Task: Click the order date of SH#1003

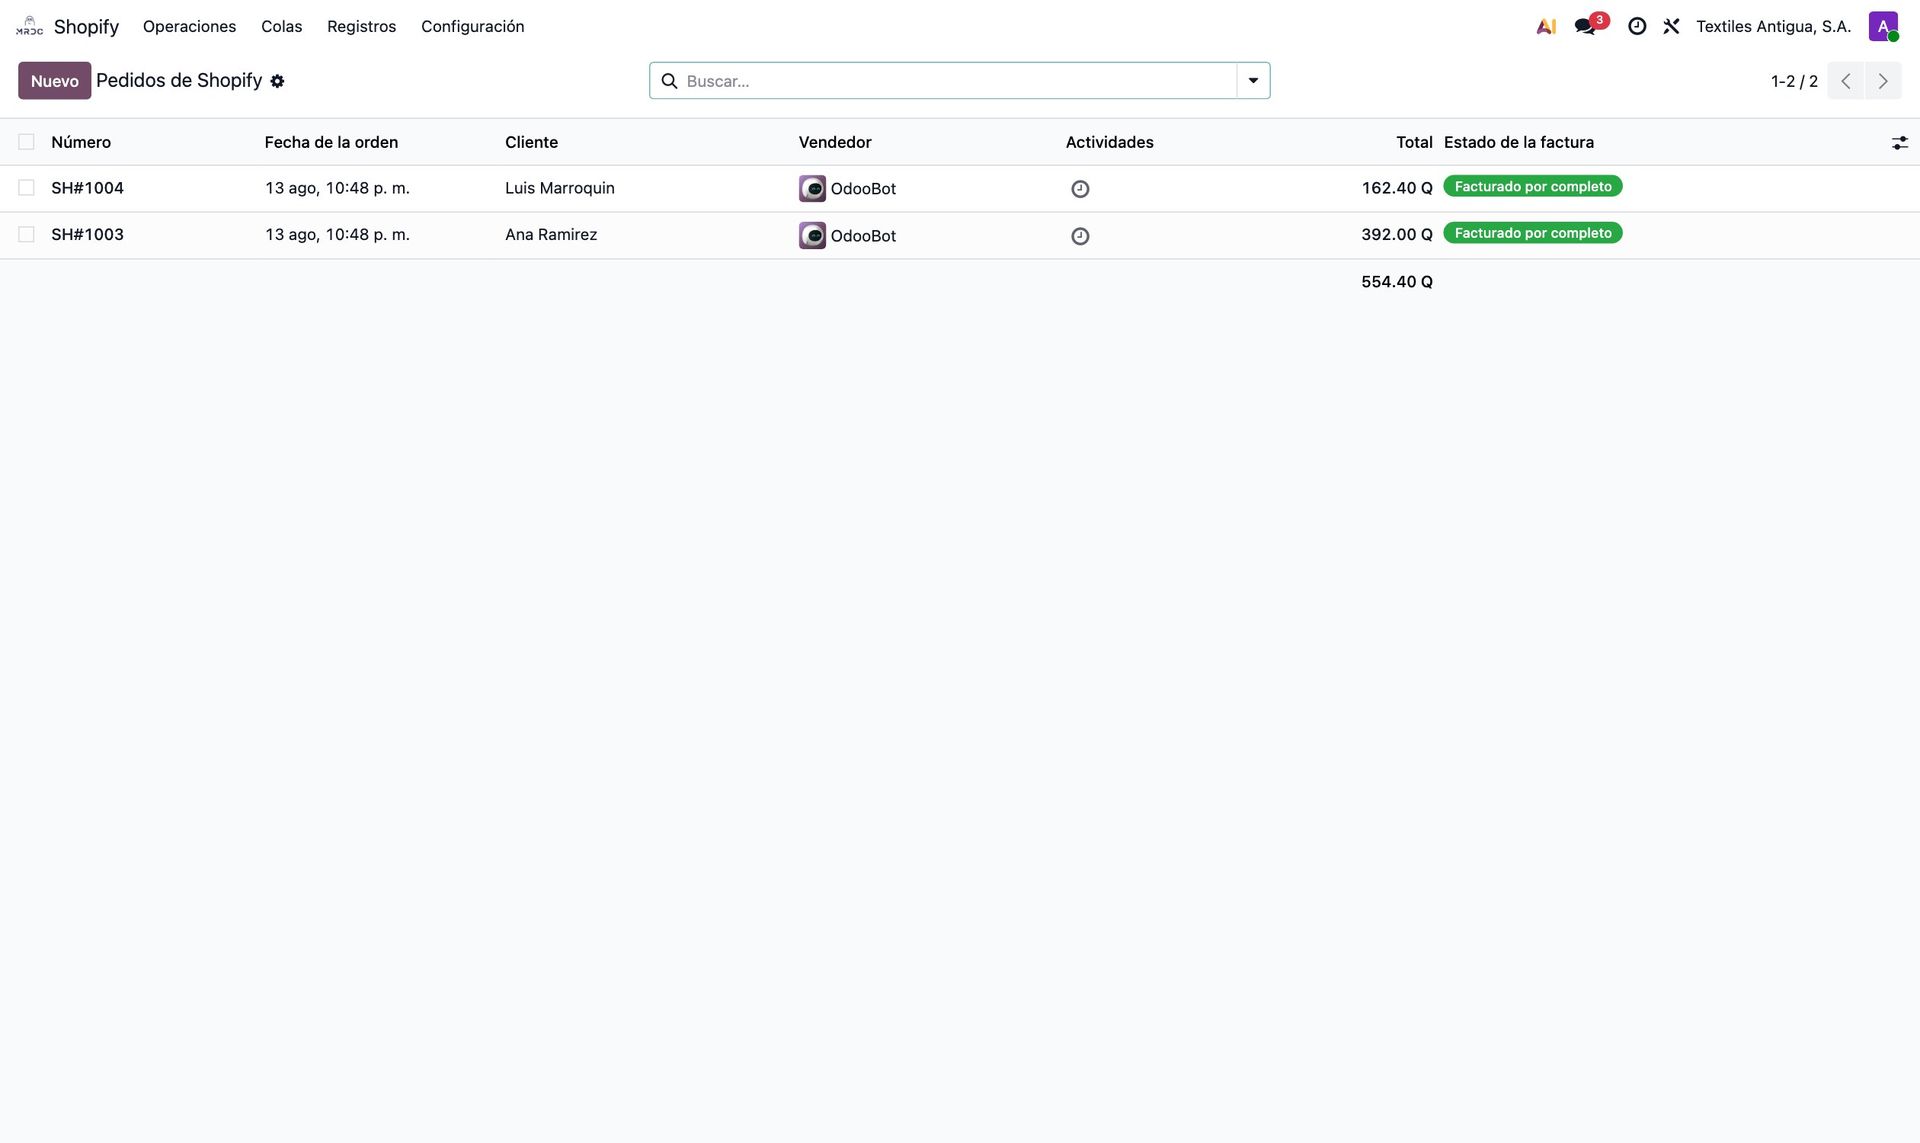Action: pos(337,235)
